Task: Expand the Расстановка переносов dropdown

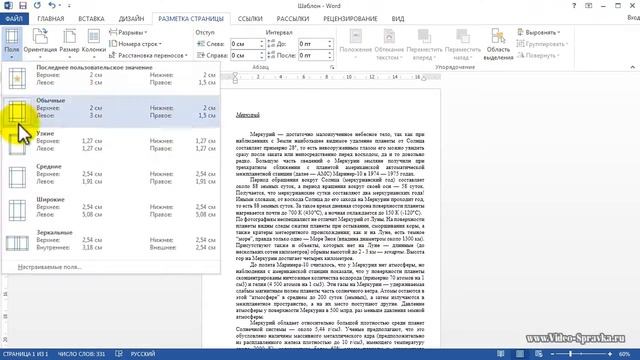Action: click(149, 55)
